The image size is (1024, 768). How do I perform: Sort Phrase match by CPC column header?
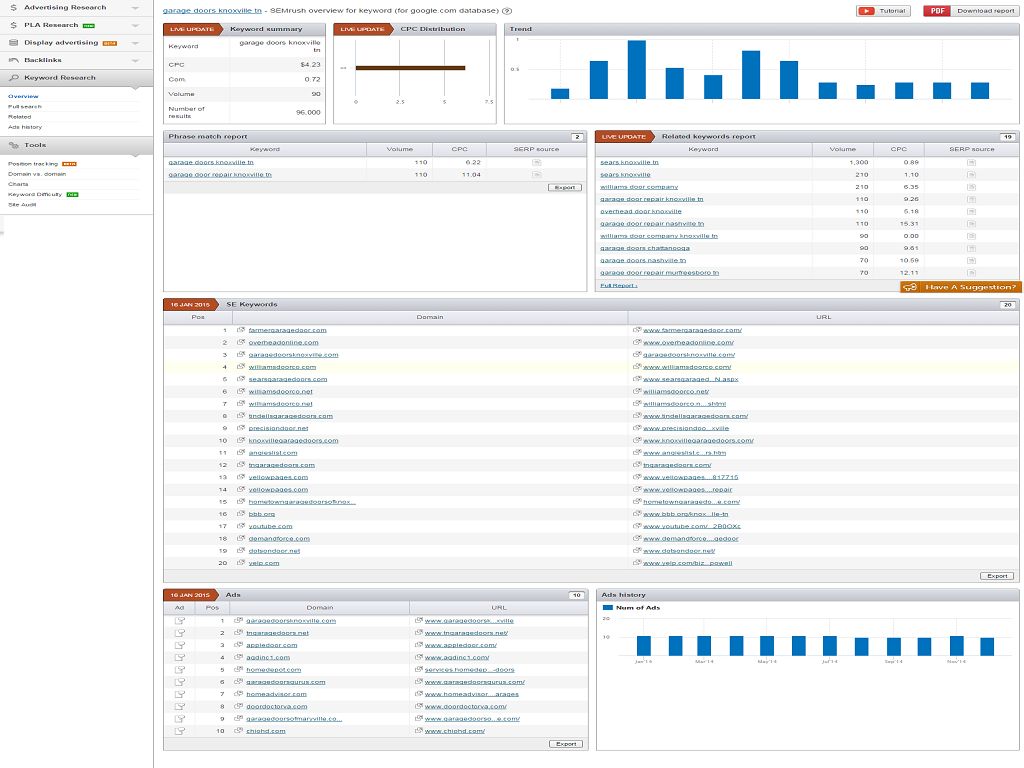459,149
